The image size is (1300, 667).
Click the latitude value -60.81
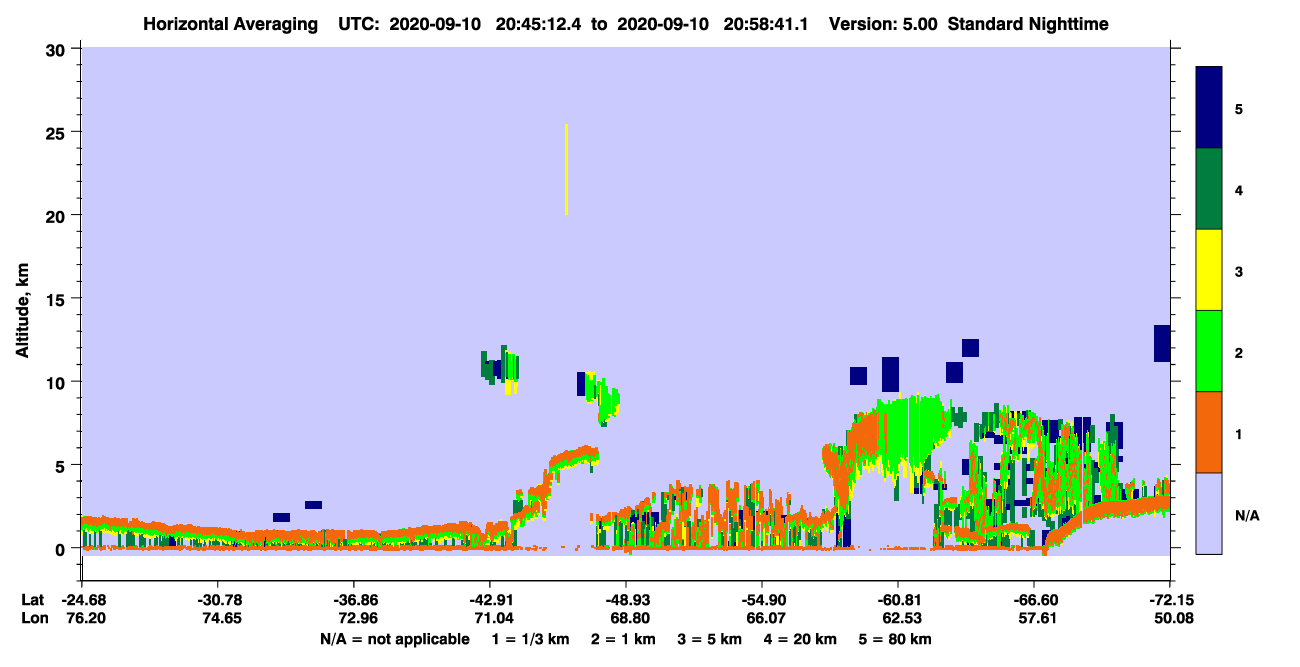click(898, 600)
